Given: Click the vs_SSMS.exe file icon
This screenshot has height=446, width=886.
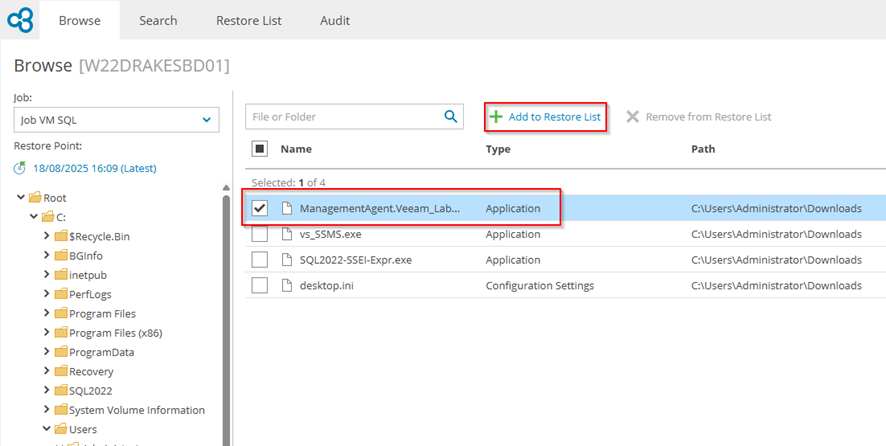Looking at the screenshot, I should [x=285, y=234].
